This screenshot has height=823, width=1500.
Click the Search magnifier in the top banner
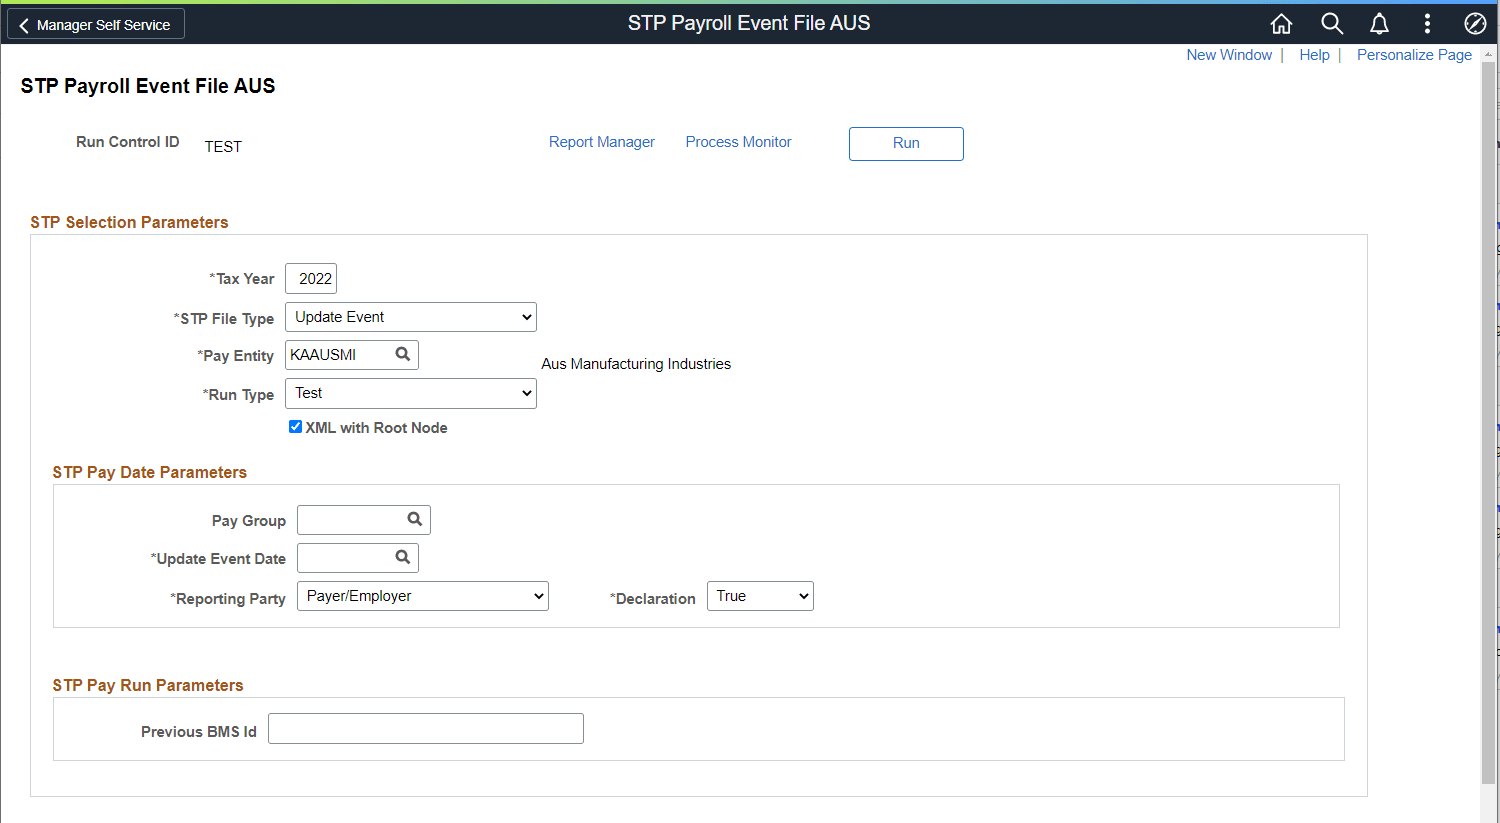[1332, 23]
